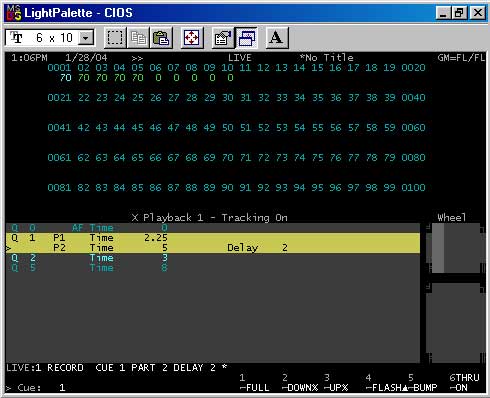Click the *No Title show name
Image resolution: width=490 pixels, height=398 pixels.
coord(326,58)
